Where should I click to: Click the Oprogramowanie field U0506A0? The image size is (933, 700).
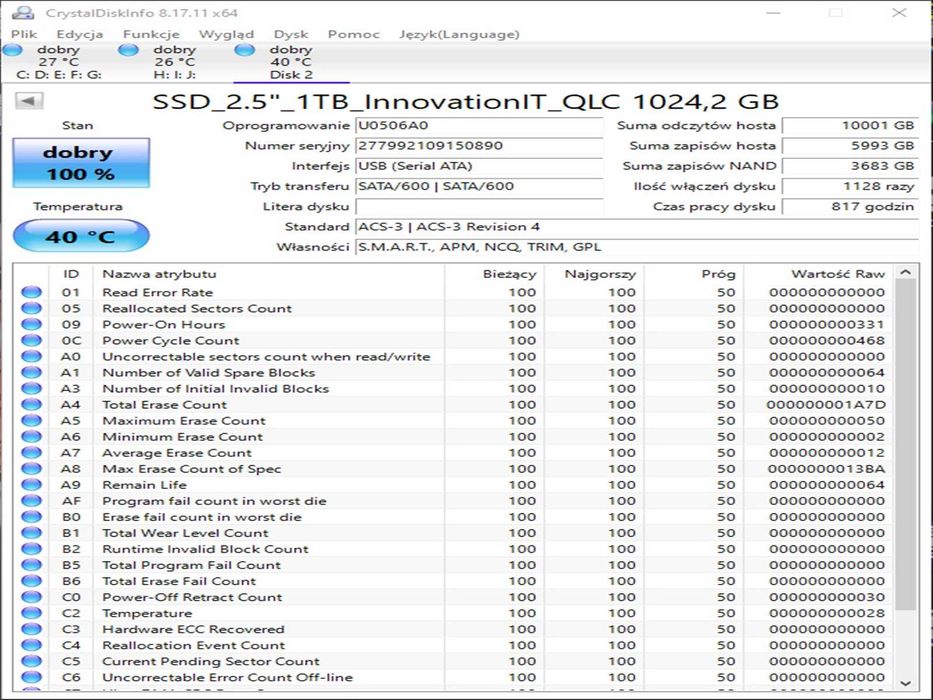pos(480,126)
